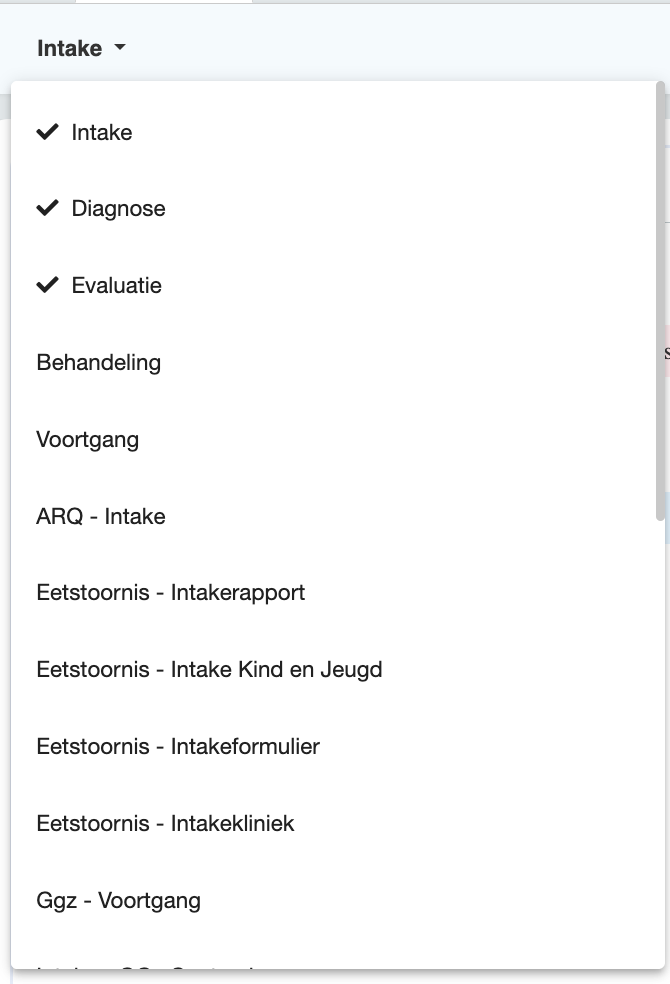
Task: Collapse the filter dropdown via its header
Action: click(80, 47)
